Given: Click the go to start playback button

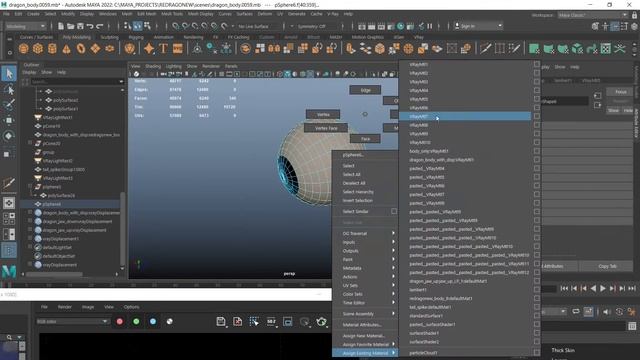Looking at the screenshot, I should [564, 288].
